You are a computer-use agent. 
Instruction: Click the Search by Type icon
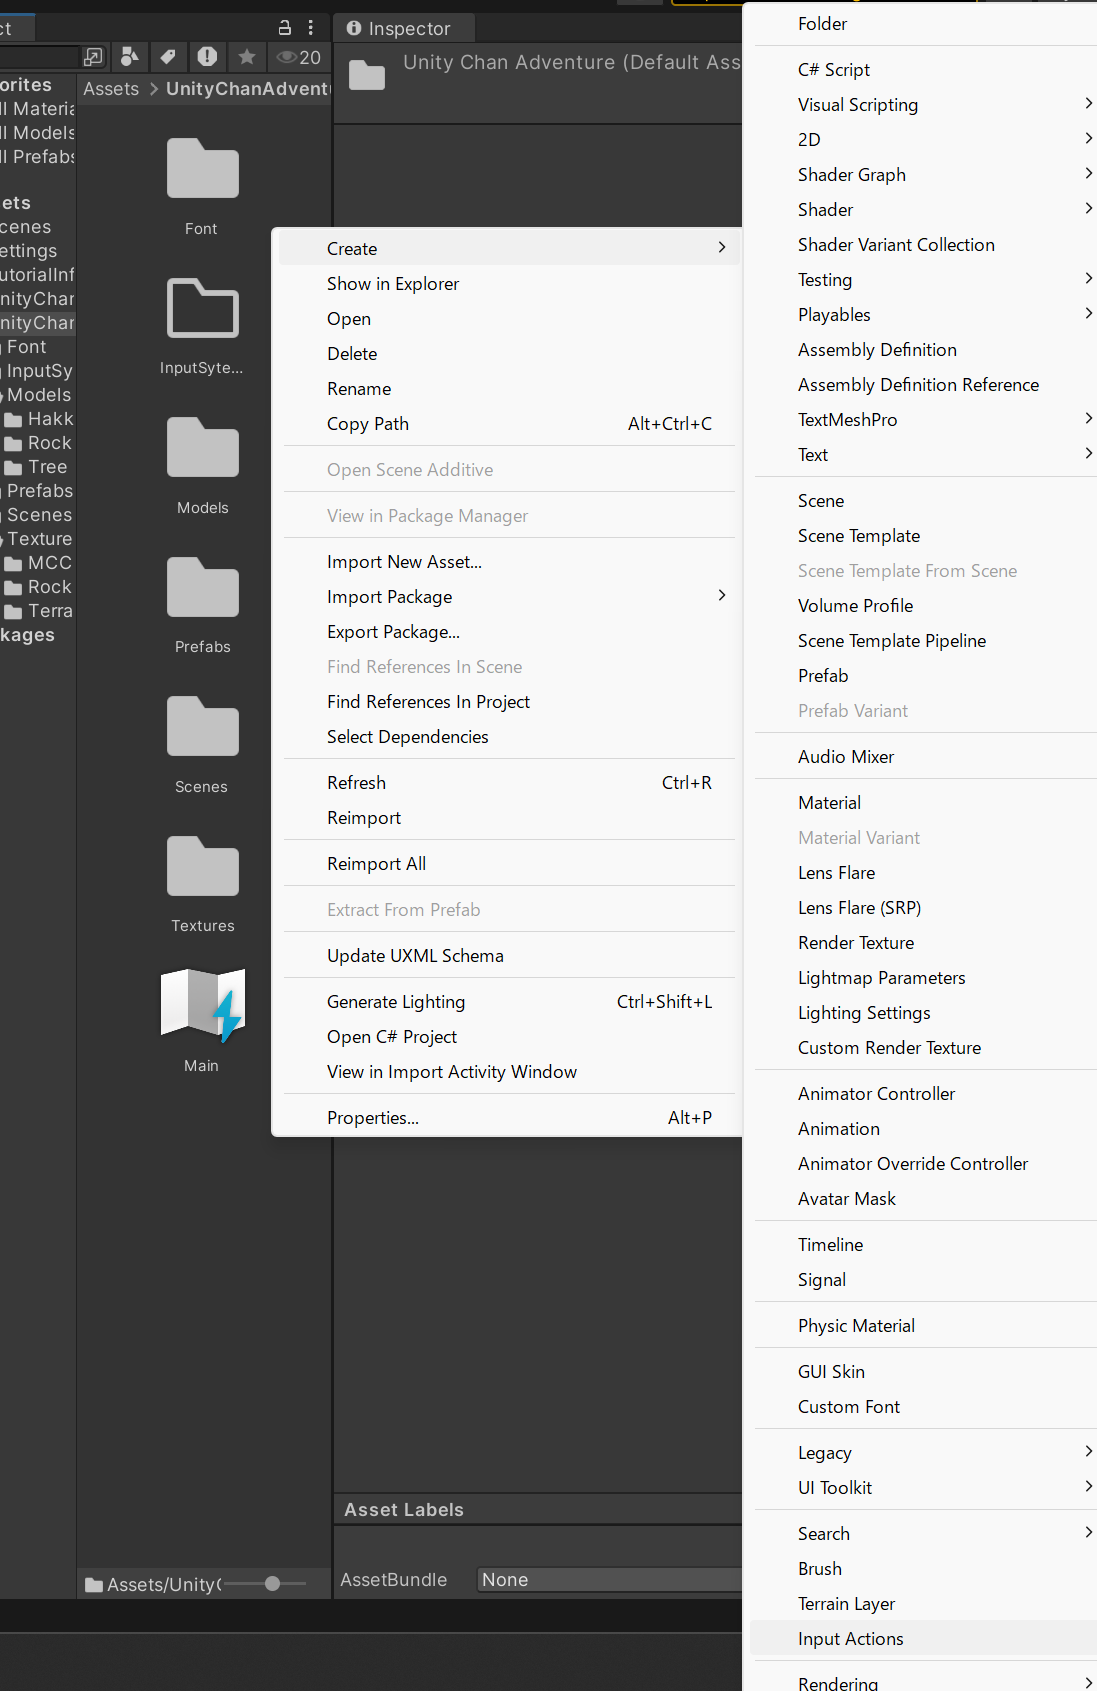coord(129,57)
